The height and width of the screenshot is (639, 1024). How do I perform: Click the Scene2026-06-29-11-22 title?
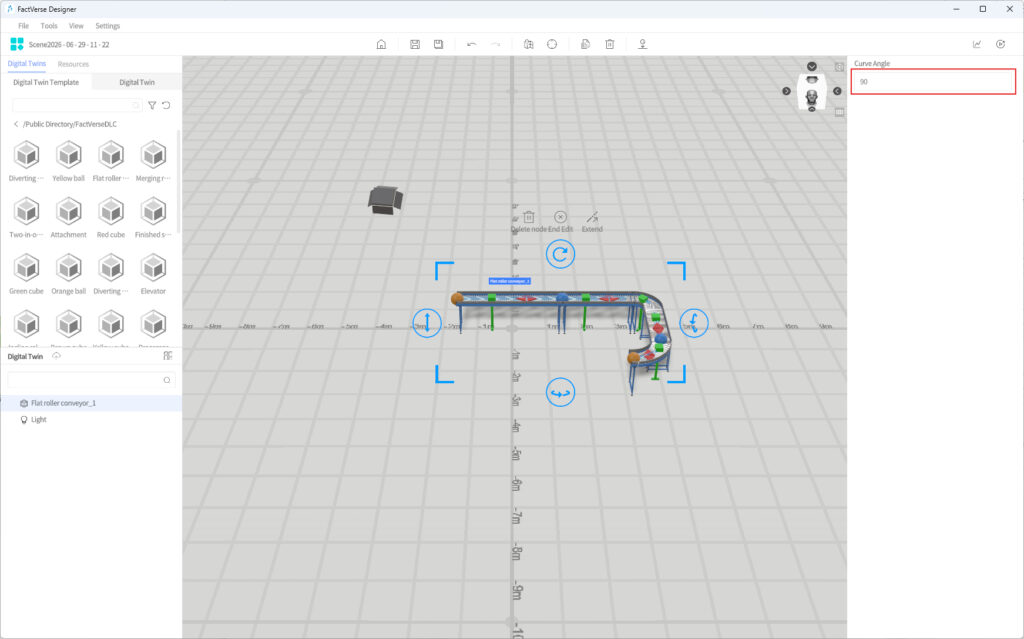pos(69,44)
